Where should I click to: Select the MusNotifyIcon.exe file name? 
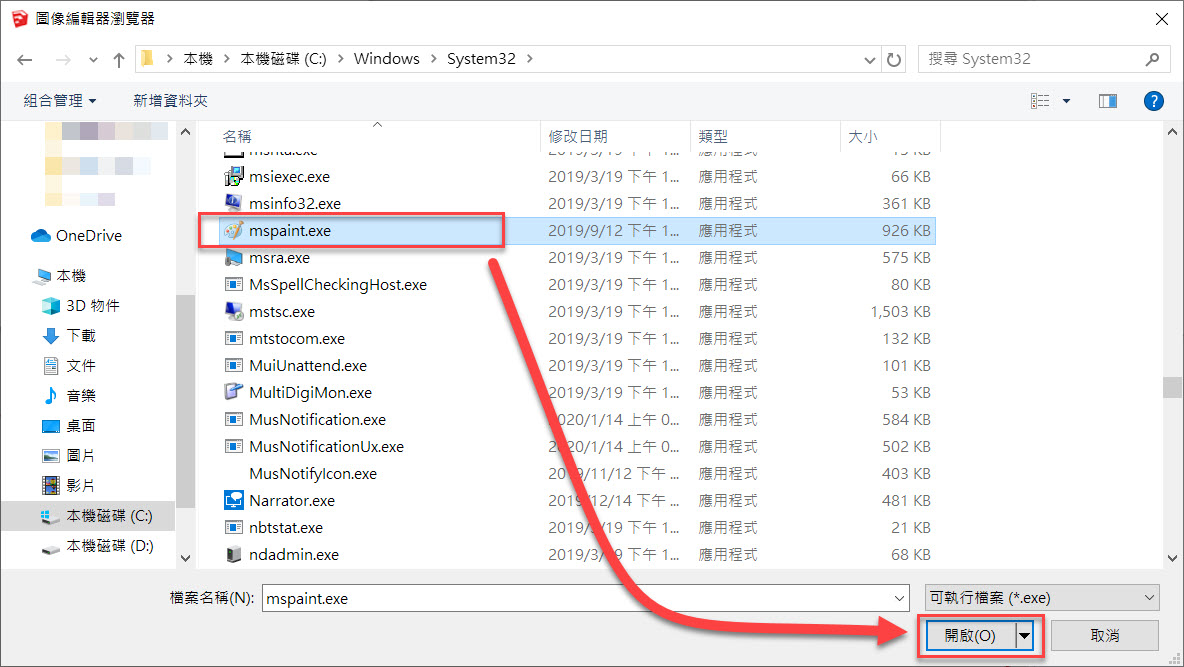pyautogui.click(x=313, y=474)
